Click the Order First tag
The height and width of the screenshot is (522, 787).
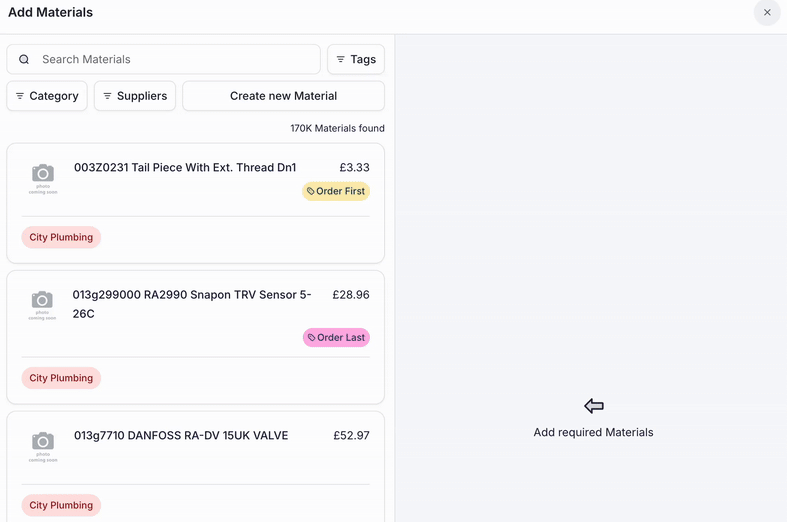tap(336, 191)
